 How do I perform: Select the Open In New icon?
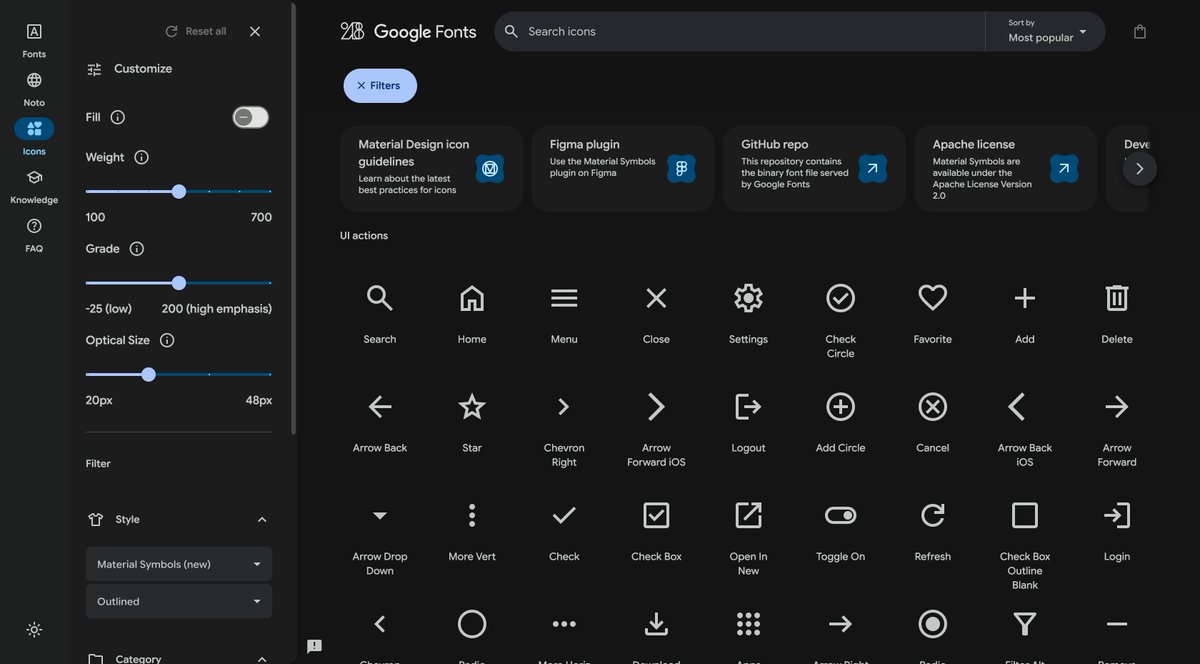[748, 516]
